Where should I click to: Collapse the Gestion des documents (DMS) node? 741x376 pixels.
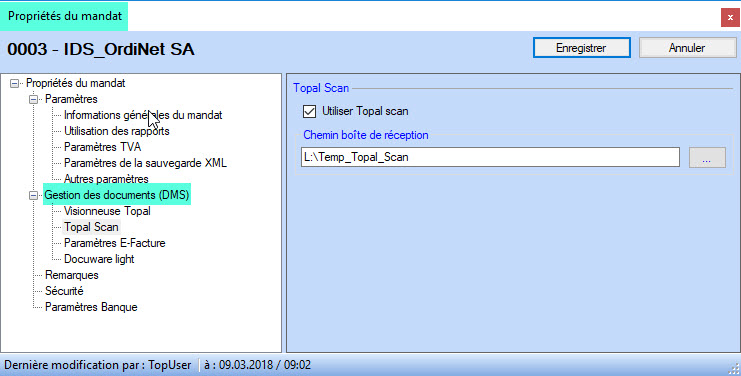(x=34, y=195)
